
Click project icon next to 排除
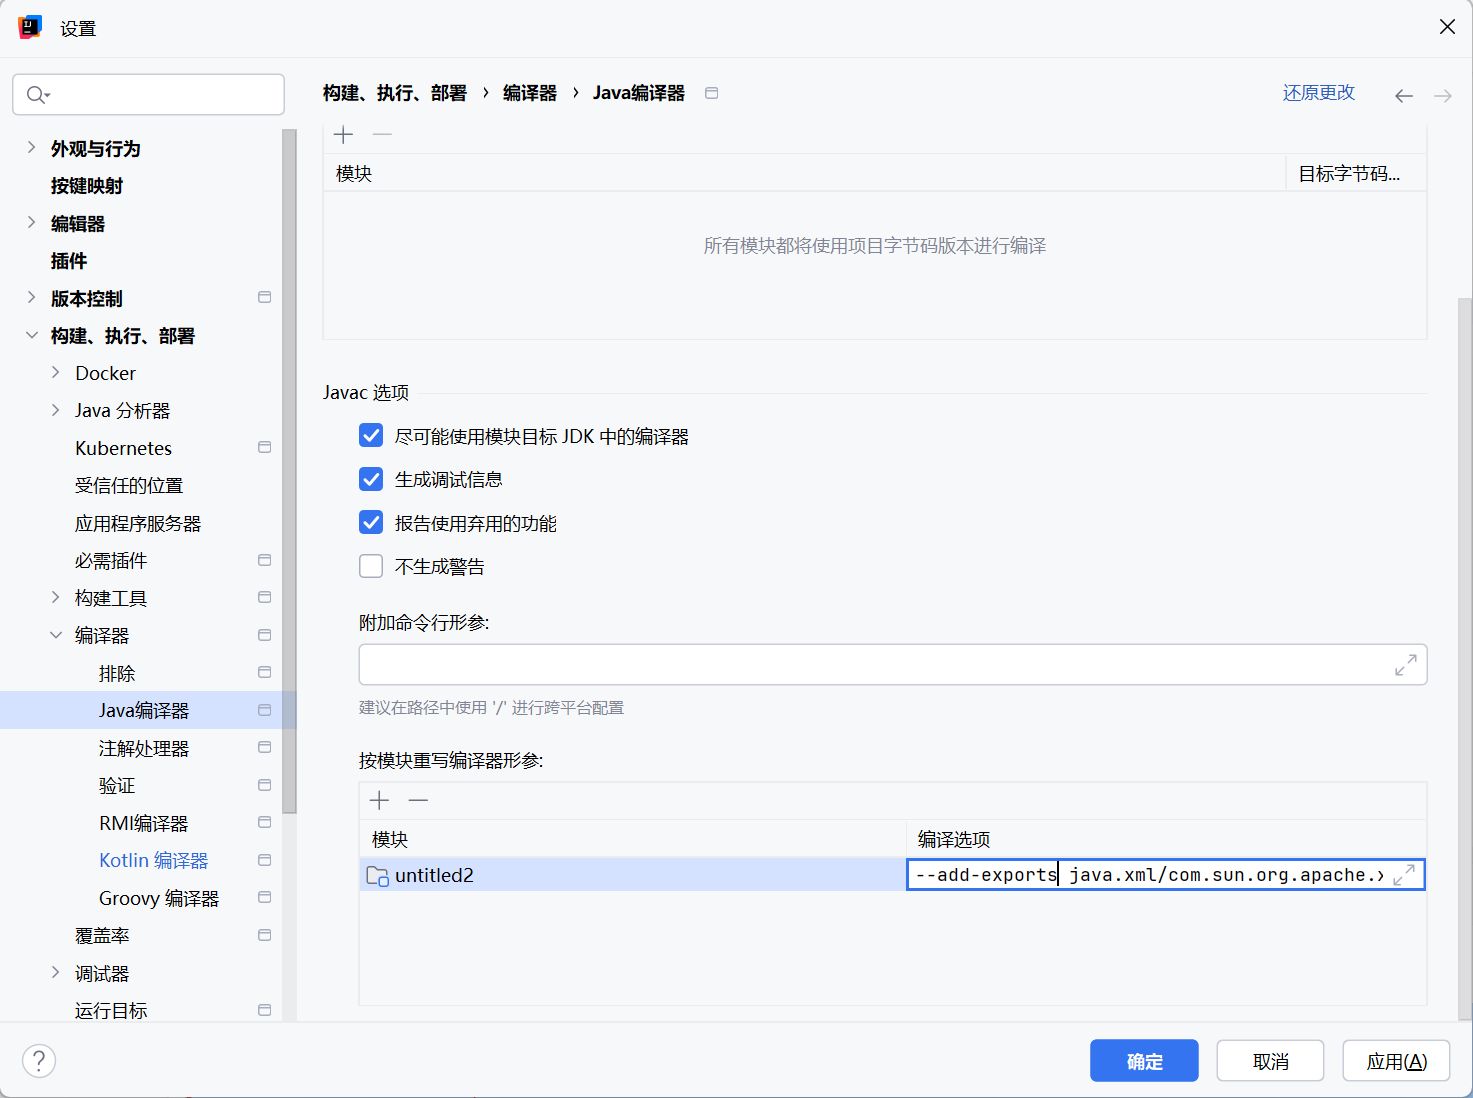coord(265,672)
